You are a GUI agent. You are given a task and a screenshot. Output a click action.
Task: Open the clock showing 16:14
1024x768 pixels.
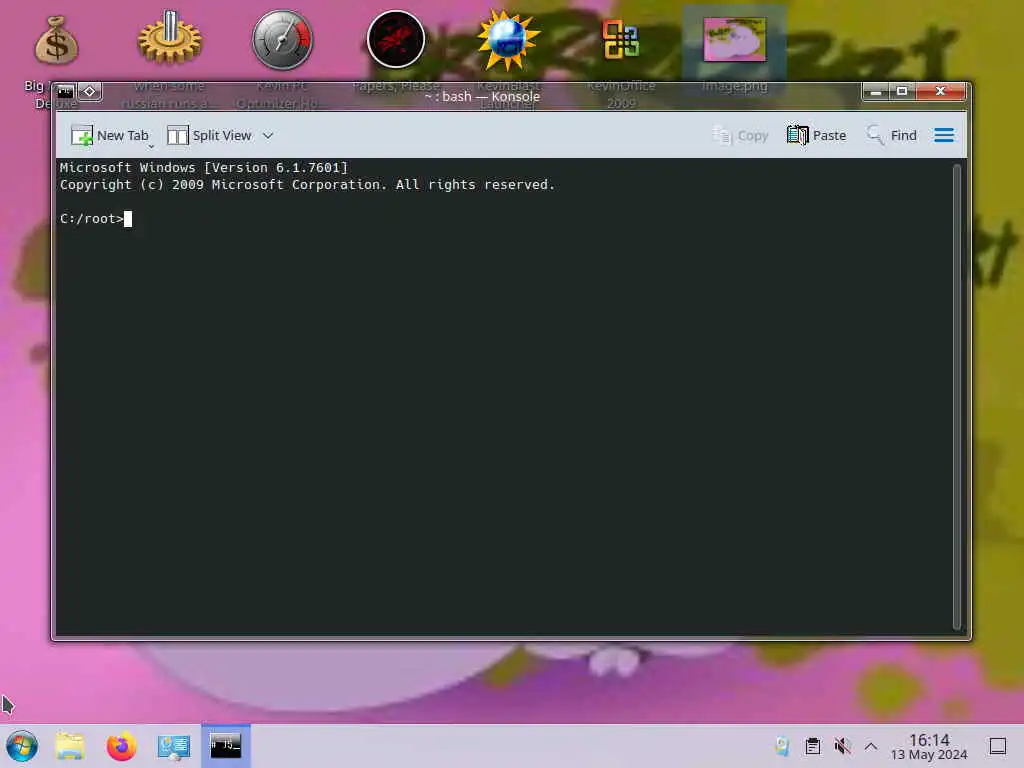tap(929, 746)
